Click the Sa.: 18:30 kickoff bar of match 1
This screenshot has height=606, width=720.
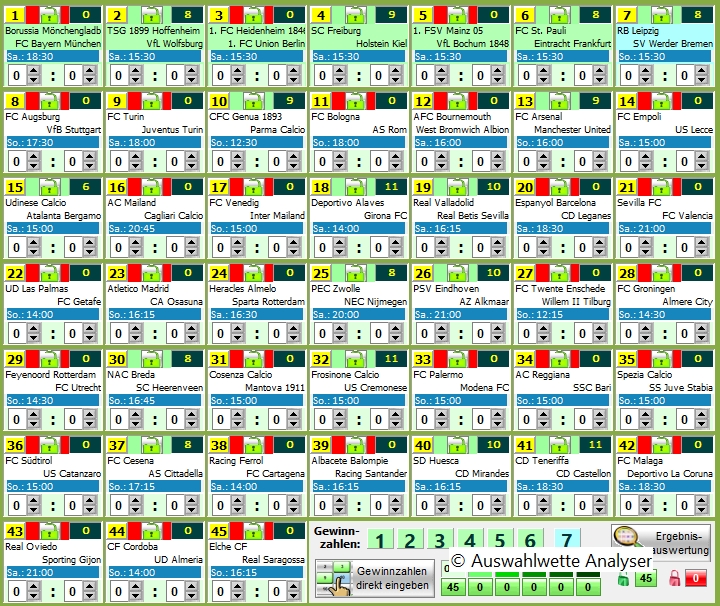52,56
